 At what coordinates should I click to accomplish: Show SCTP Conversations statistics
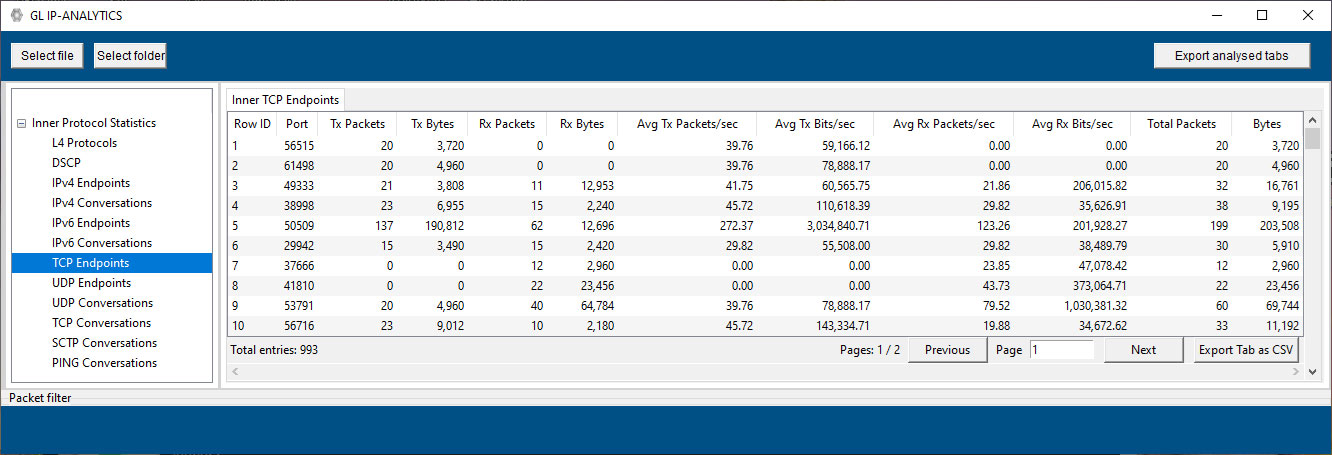click(104, 343)
